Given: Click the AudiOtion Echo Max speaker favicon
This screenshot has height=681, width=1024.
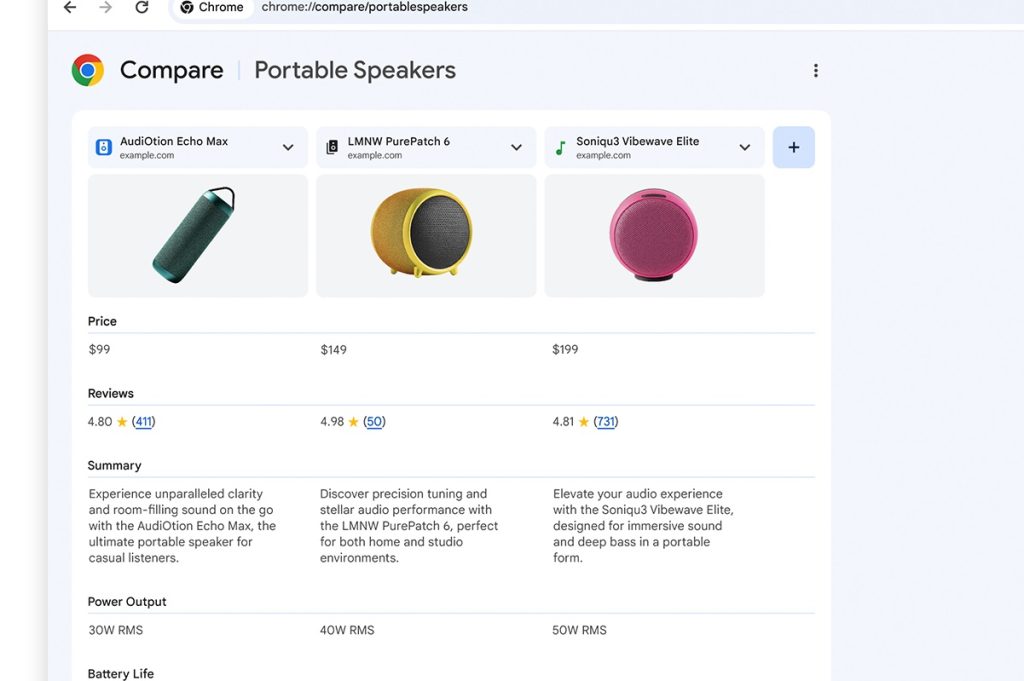Looking at the screenshot, I should click(x=104, y=148).
